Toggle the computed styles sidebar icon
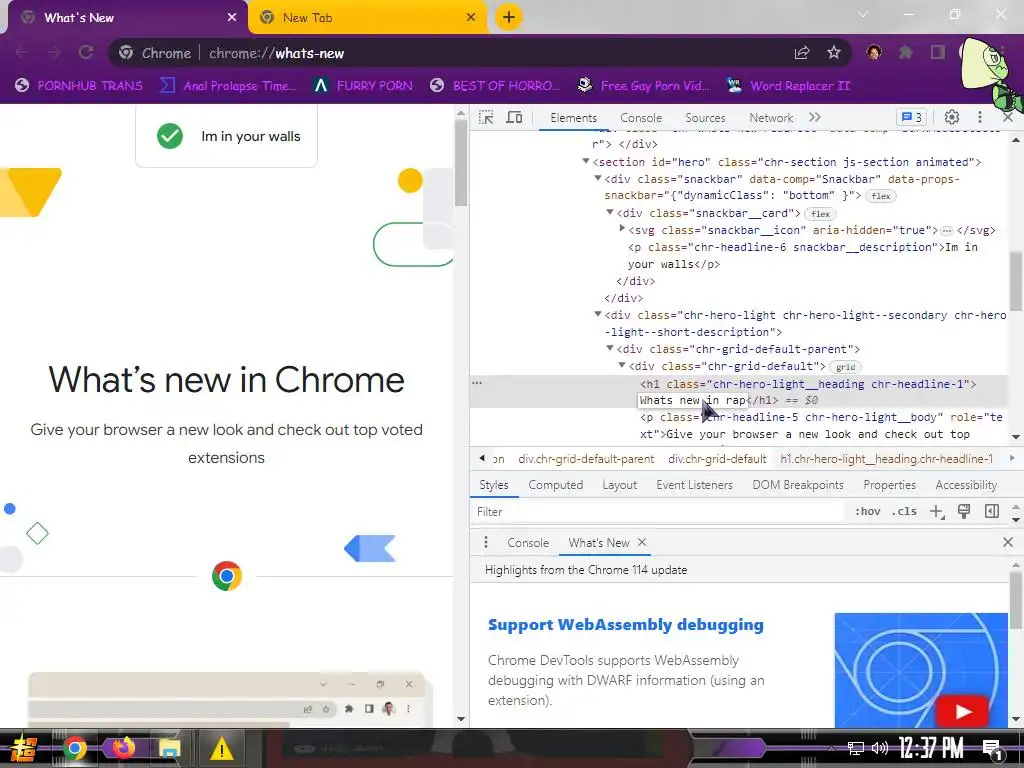Viewport: 1024px width, 768px height. [x=991, y=511]
